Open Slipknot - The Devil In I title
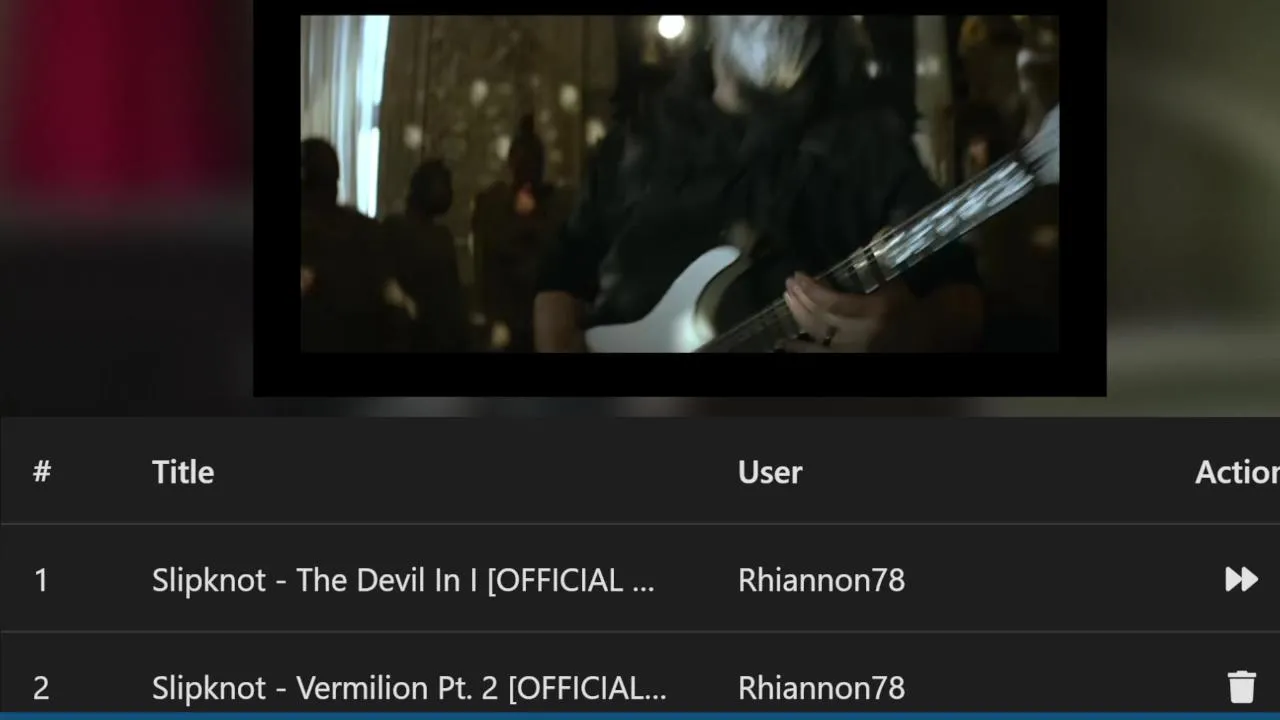Viewport: 1280px width, 720px height. click(x=403, y=580)
